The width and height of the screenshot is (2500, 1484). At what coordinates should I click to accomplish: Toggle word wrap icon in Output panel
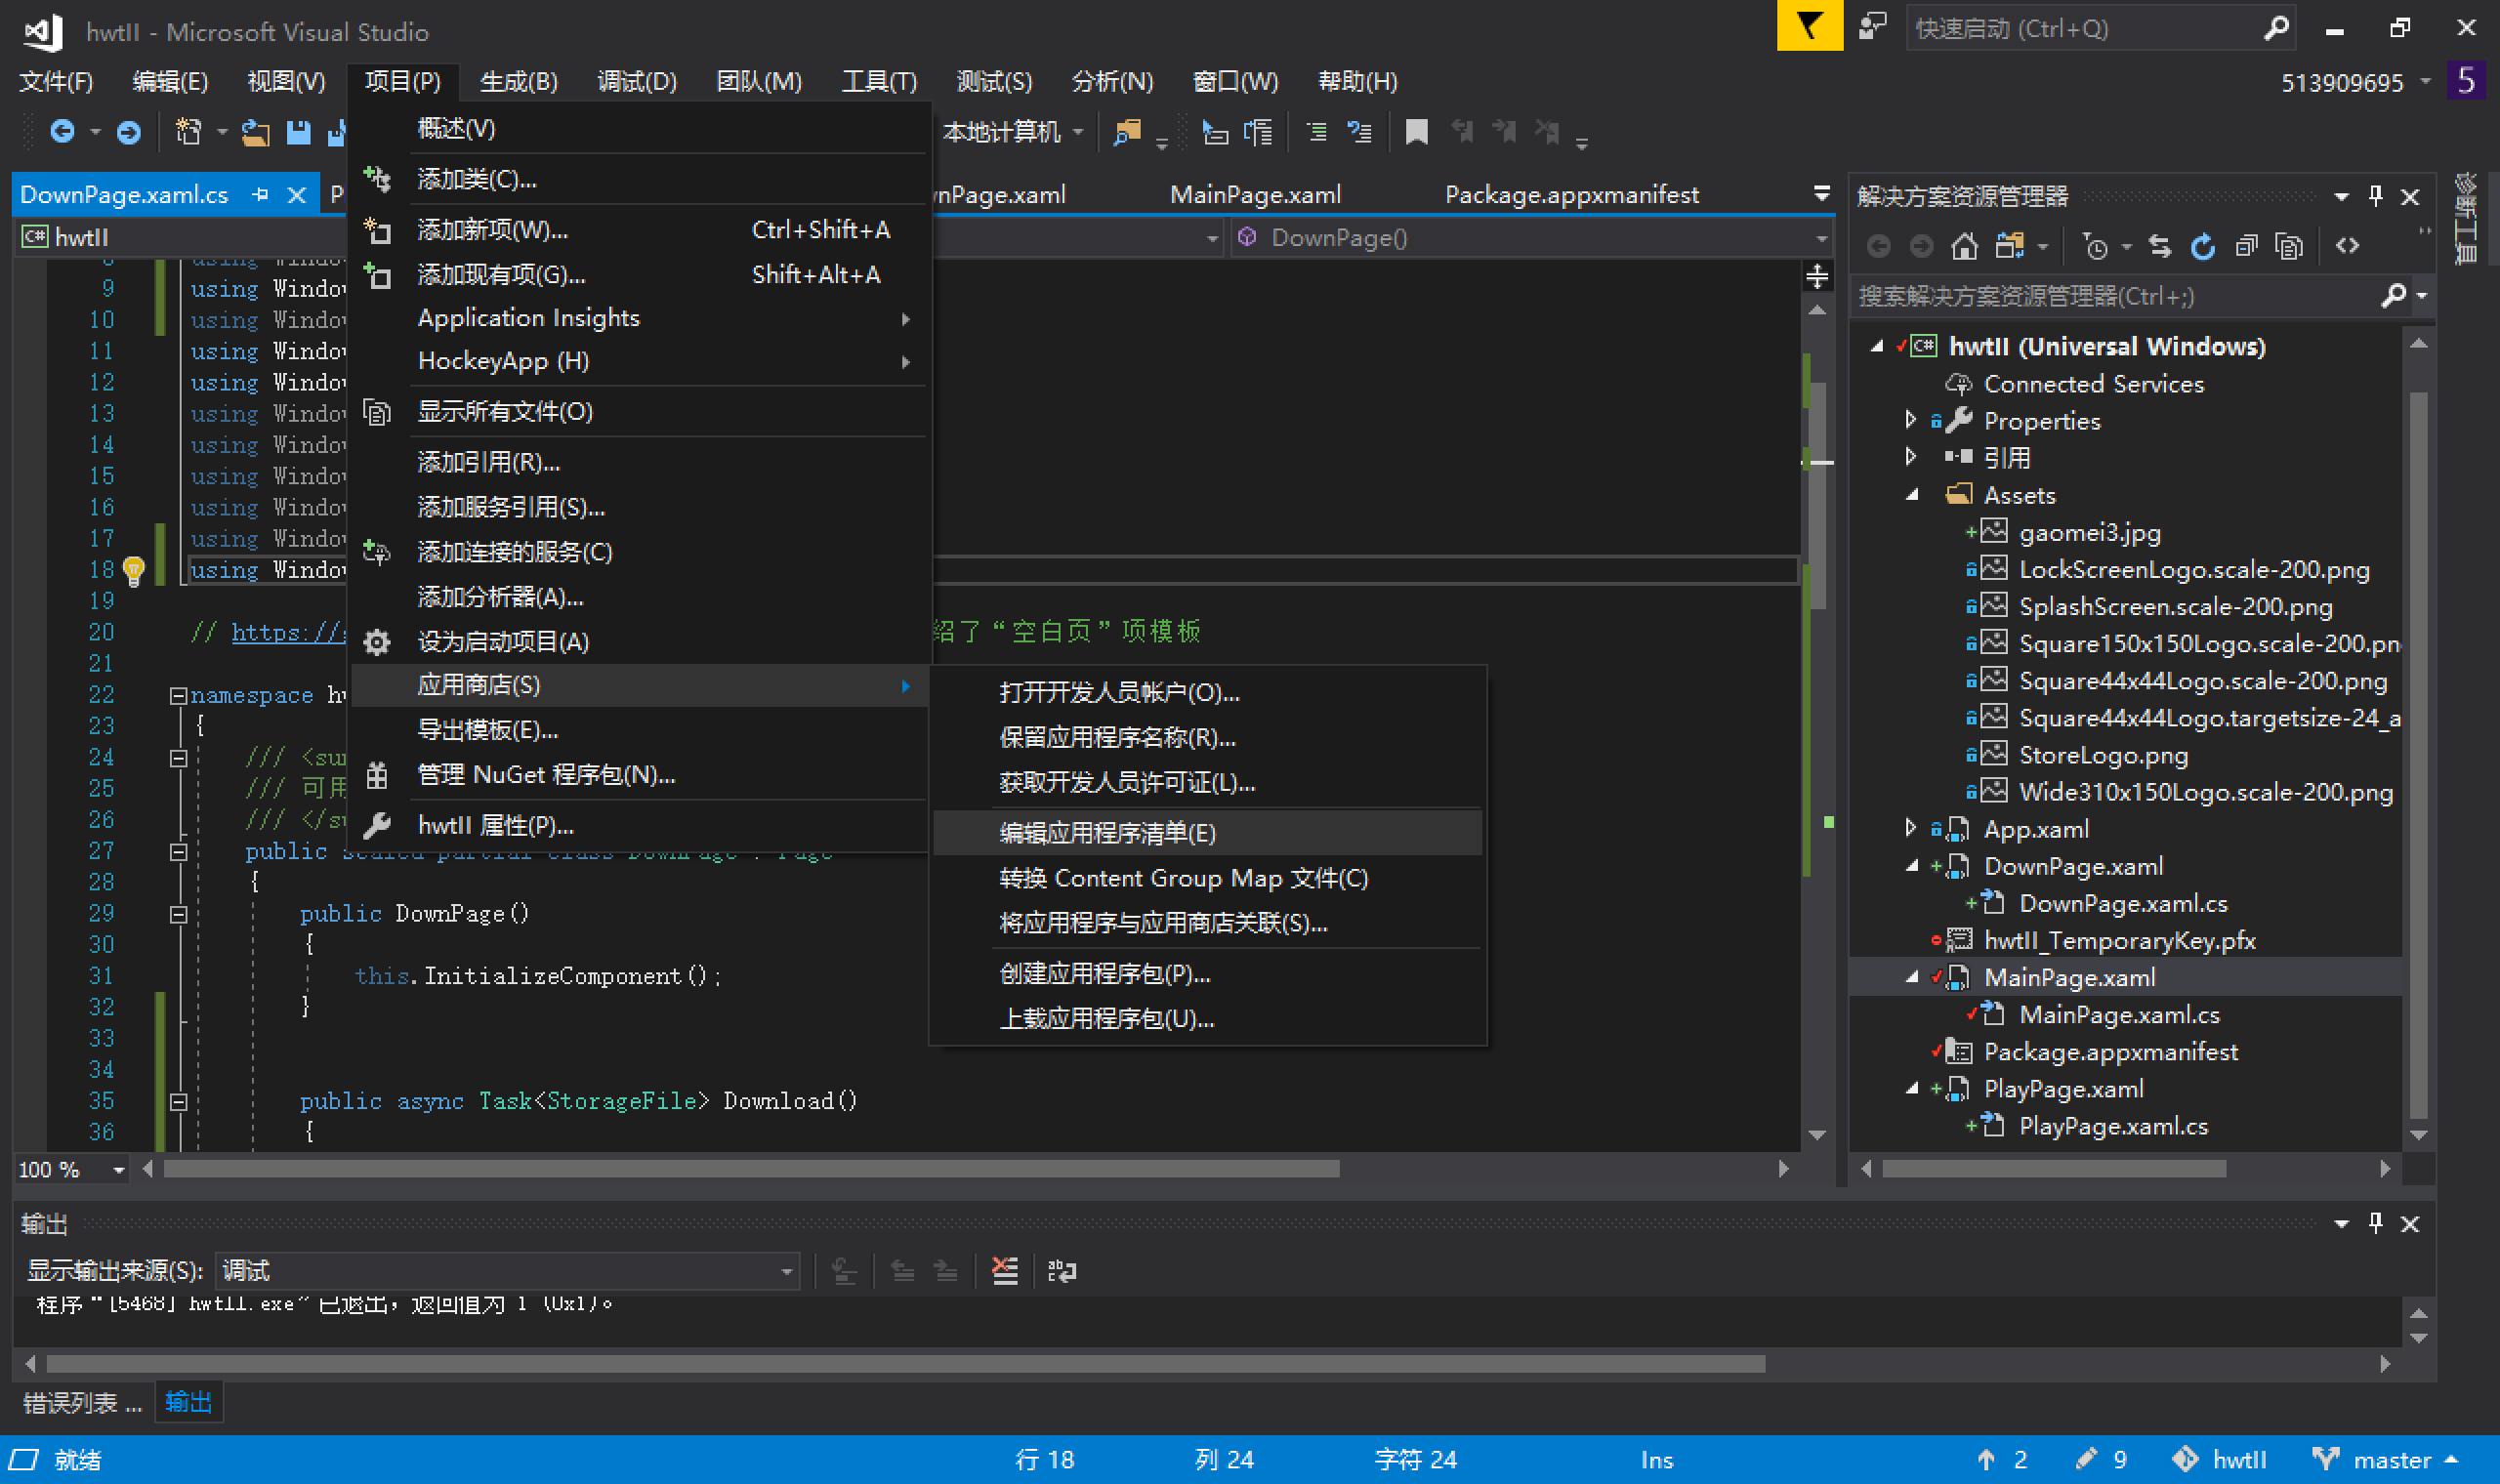click(1061, 1271)
